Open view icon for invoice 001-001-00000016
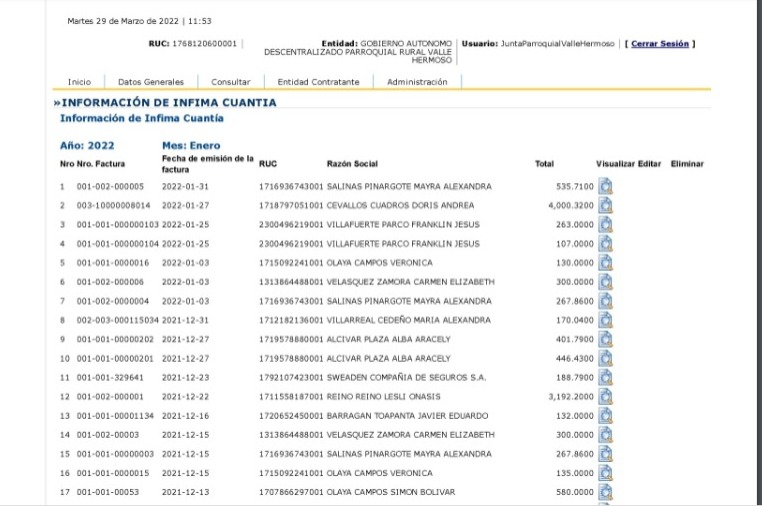This screenshot has height=506, width=762. [605, 263]
